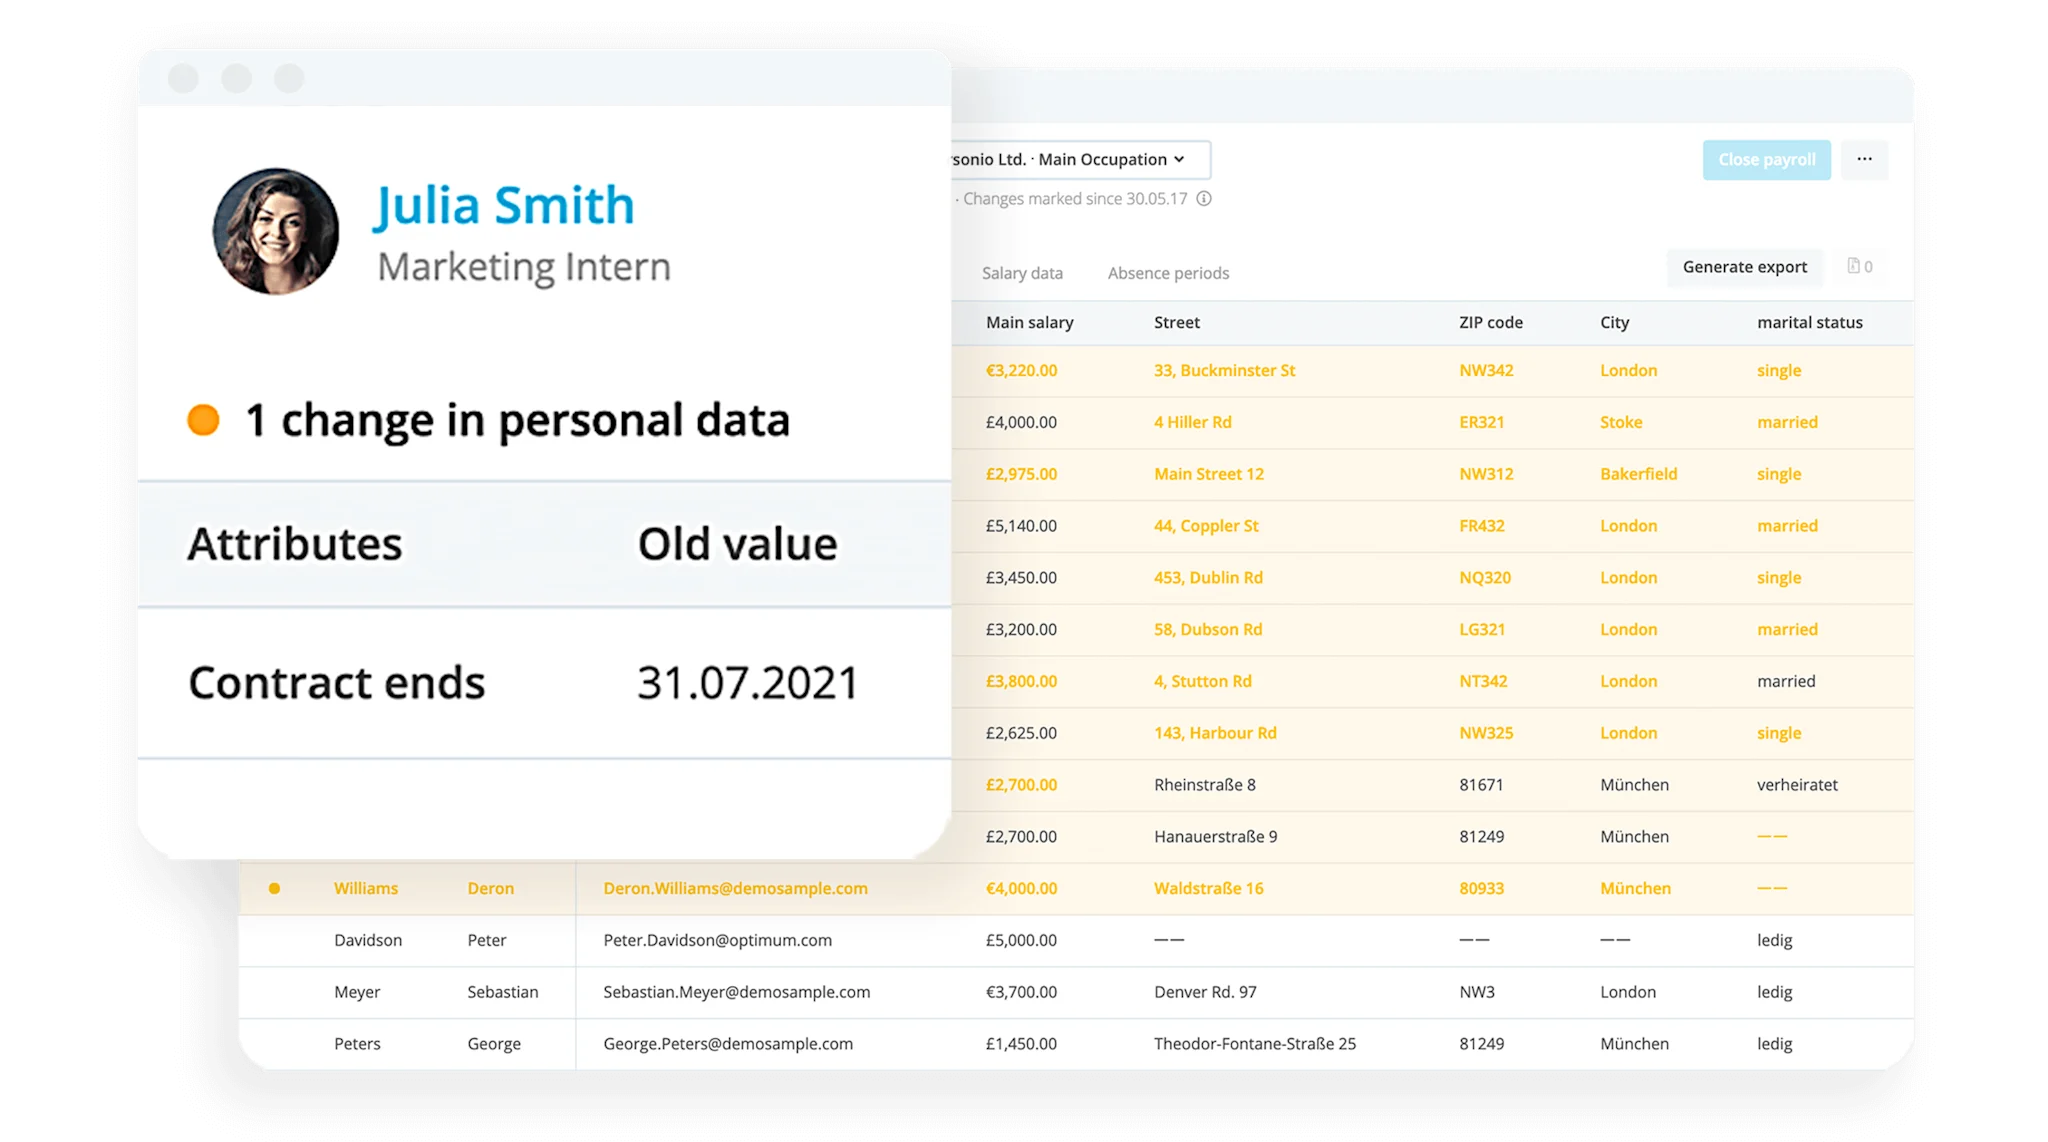
Task: Click the Generate export button
Action: pyautogui.click(x=1744, y=267)
